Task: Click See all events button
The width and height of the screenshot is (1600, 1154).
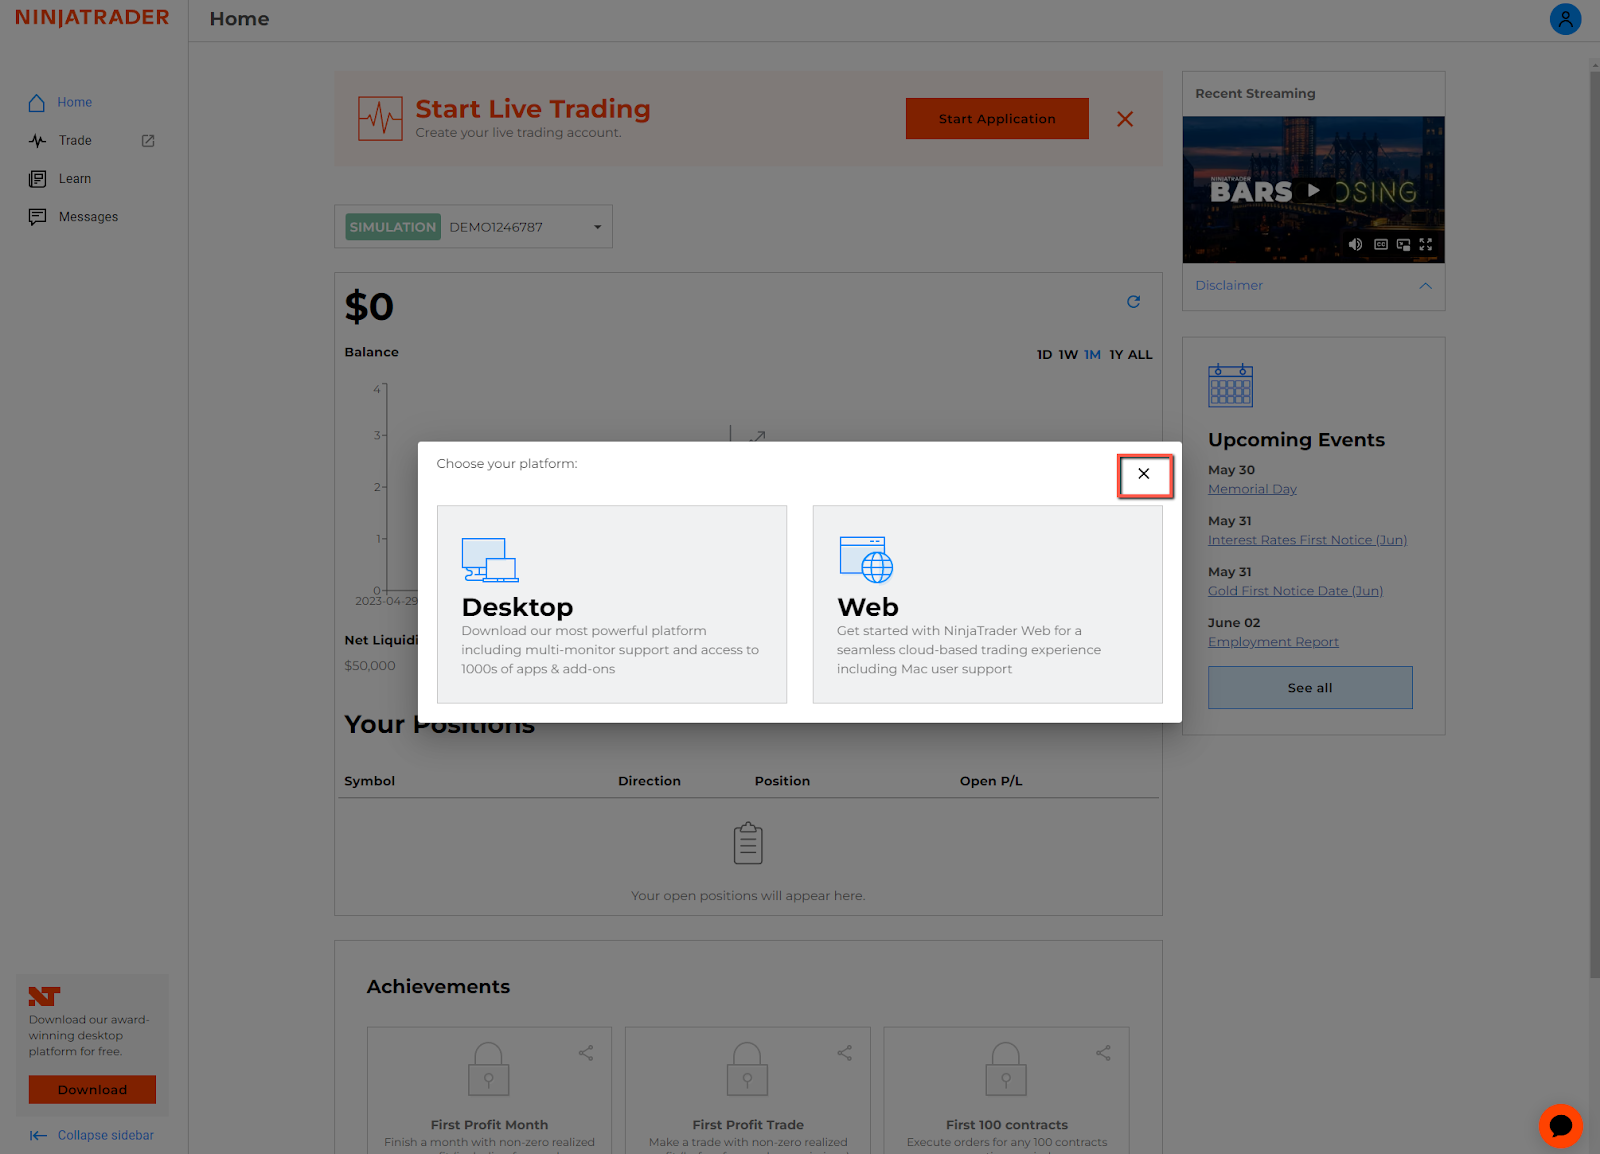Action: tap(1310, 688)
